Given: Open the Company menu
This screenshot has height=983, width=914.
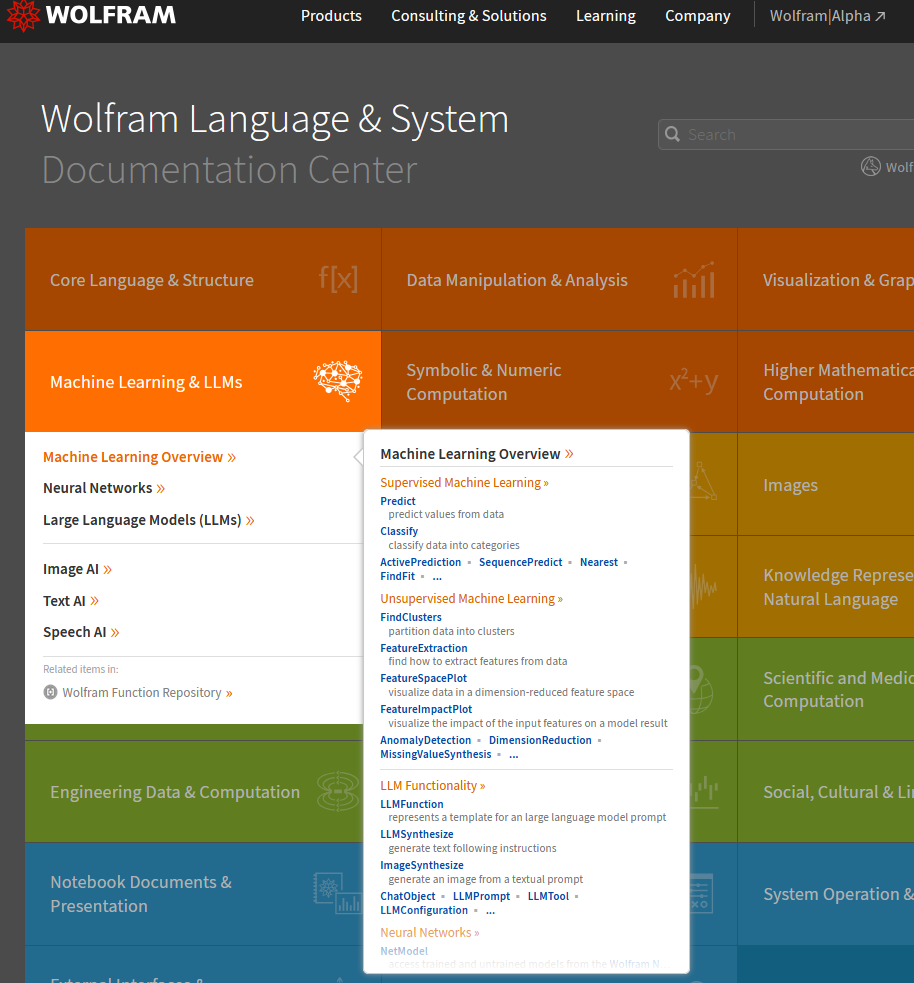Looking at the screenshot, I should coord(698,16).
